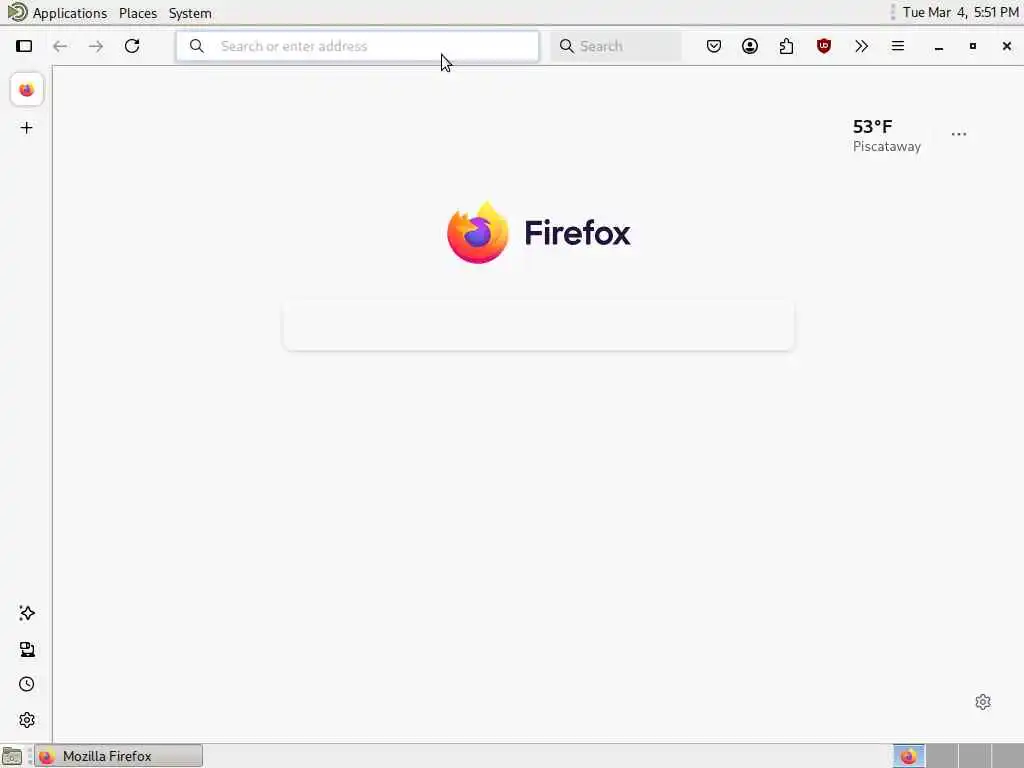1024x768 pixels.
Task: Open the Extensions puzzle icon
Action: click(786, 46)
